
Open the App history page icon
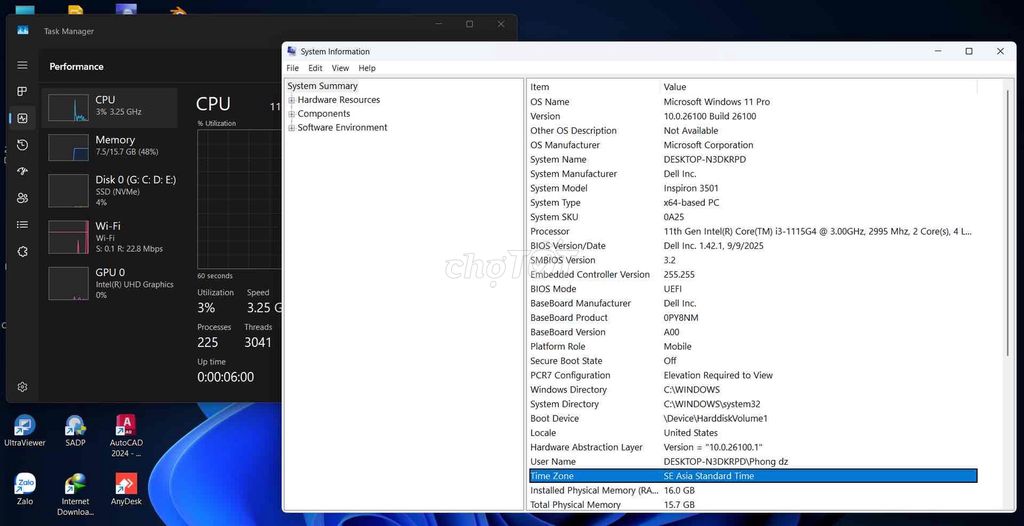(x=22, y=145)
